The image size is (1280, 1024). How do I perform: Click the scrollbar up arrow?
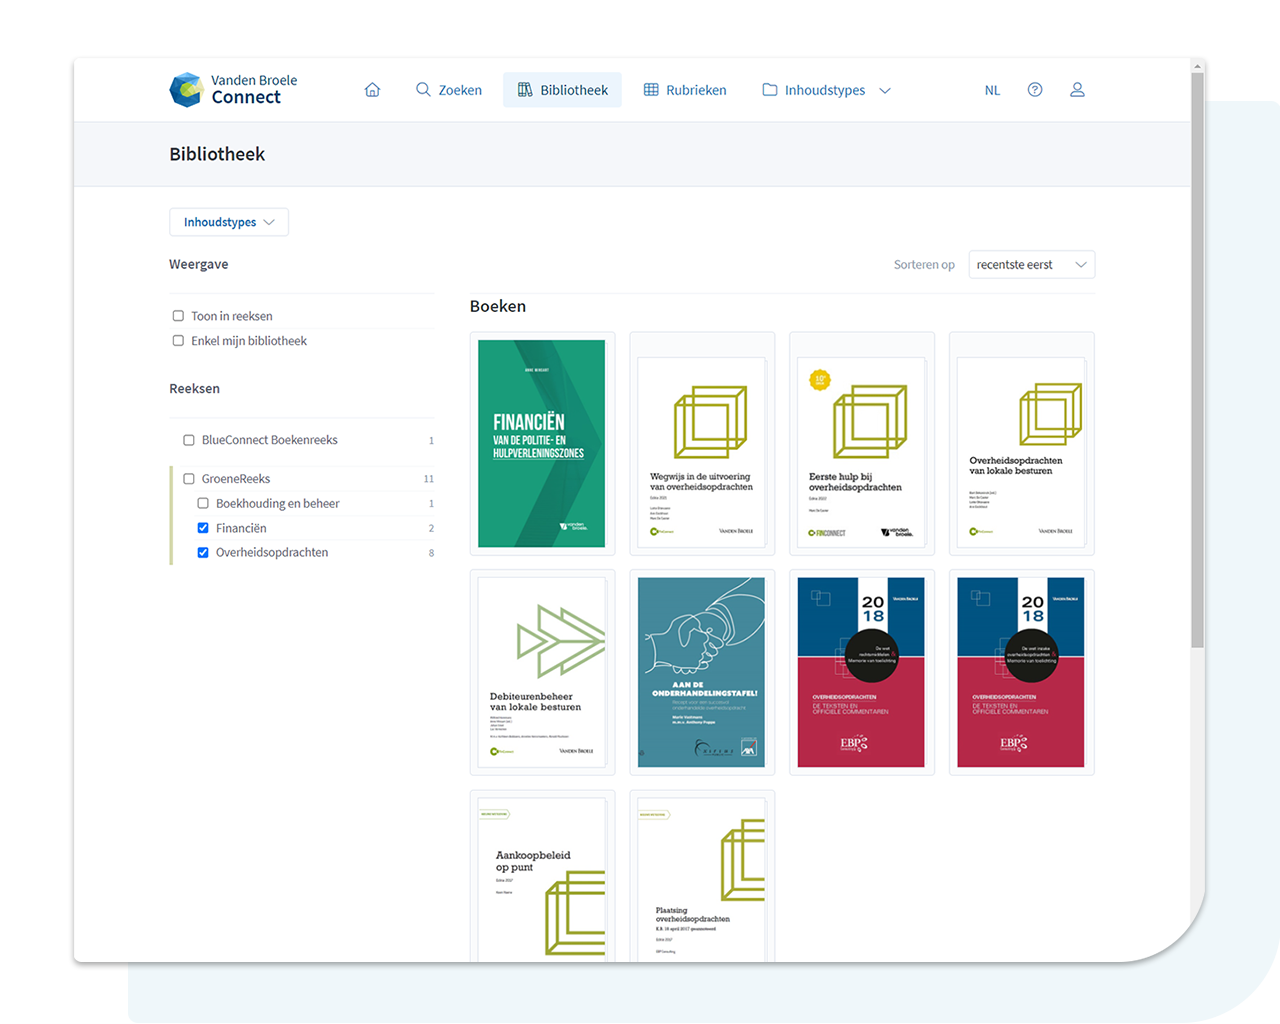coord(1197,67)
